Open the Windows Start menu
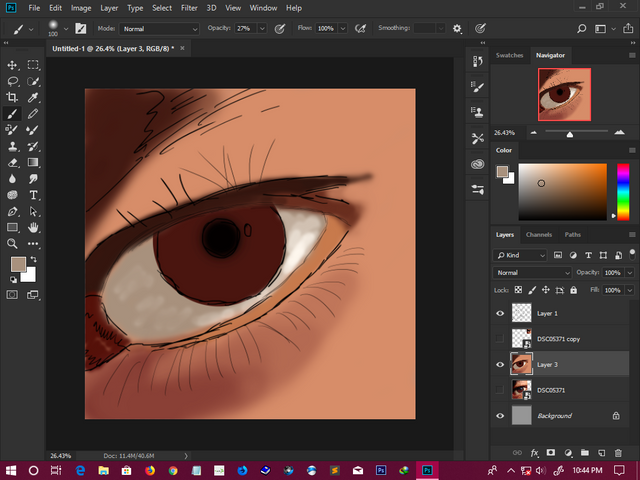The image size is (640, 480). click(10, 469)
